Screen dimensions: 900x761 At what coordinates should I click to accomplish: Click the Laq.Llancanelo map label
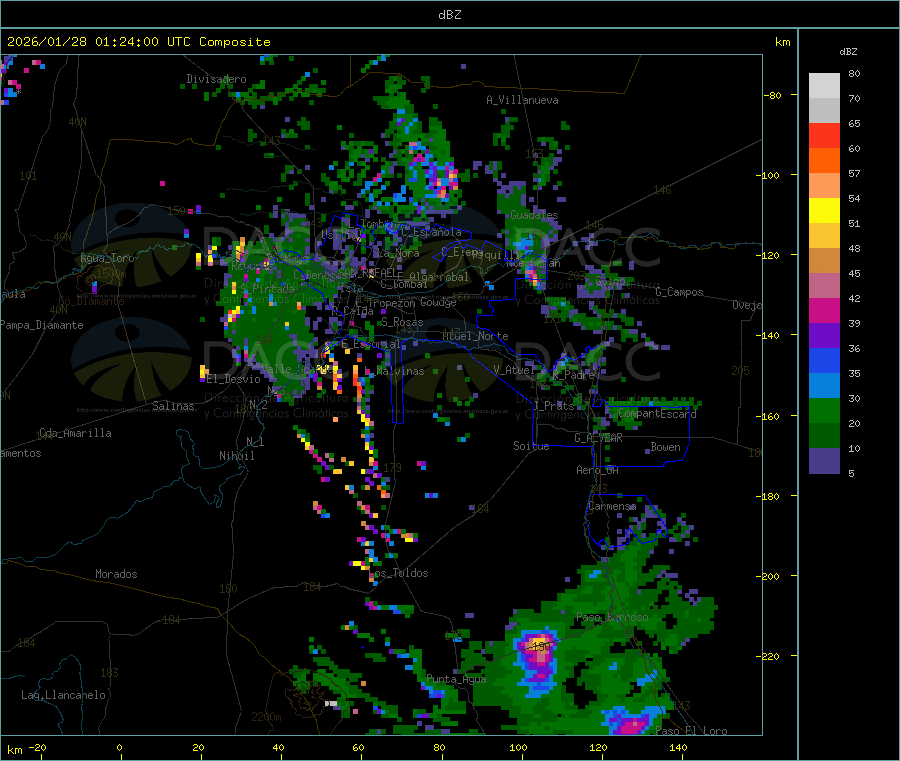(63, 695)
